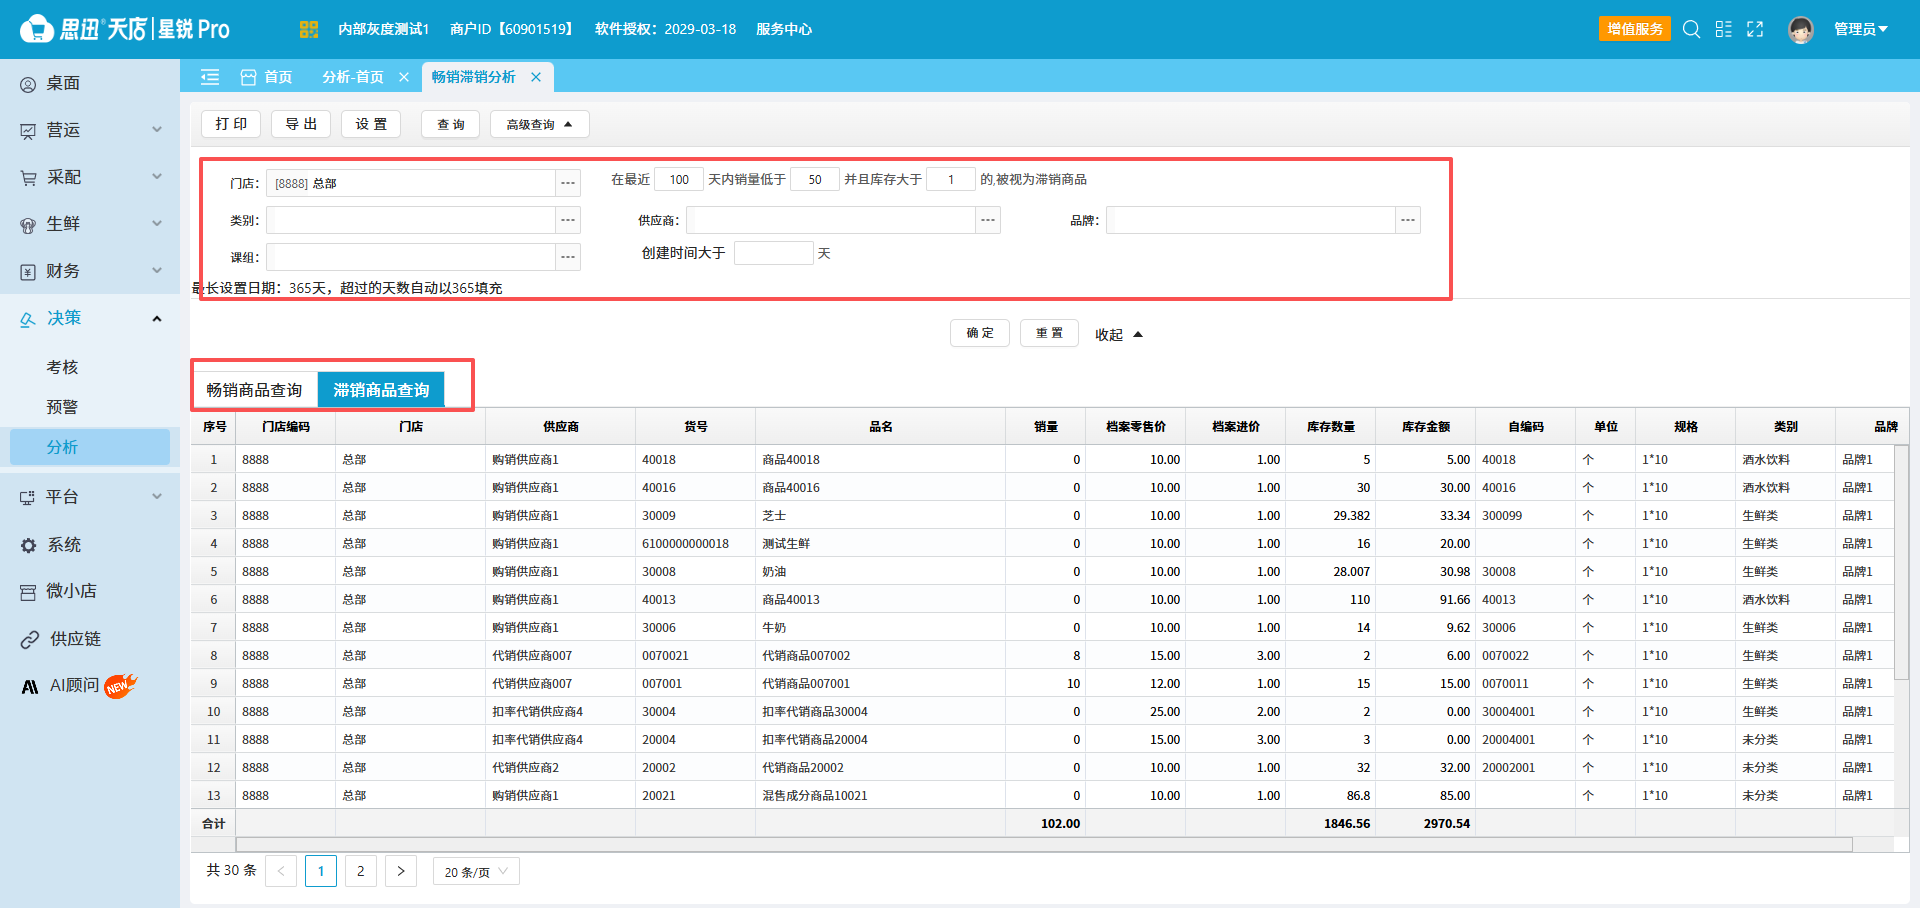
Task: Click the 创建时间大于 days field
Action: (774, 253)
